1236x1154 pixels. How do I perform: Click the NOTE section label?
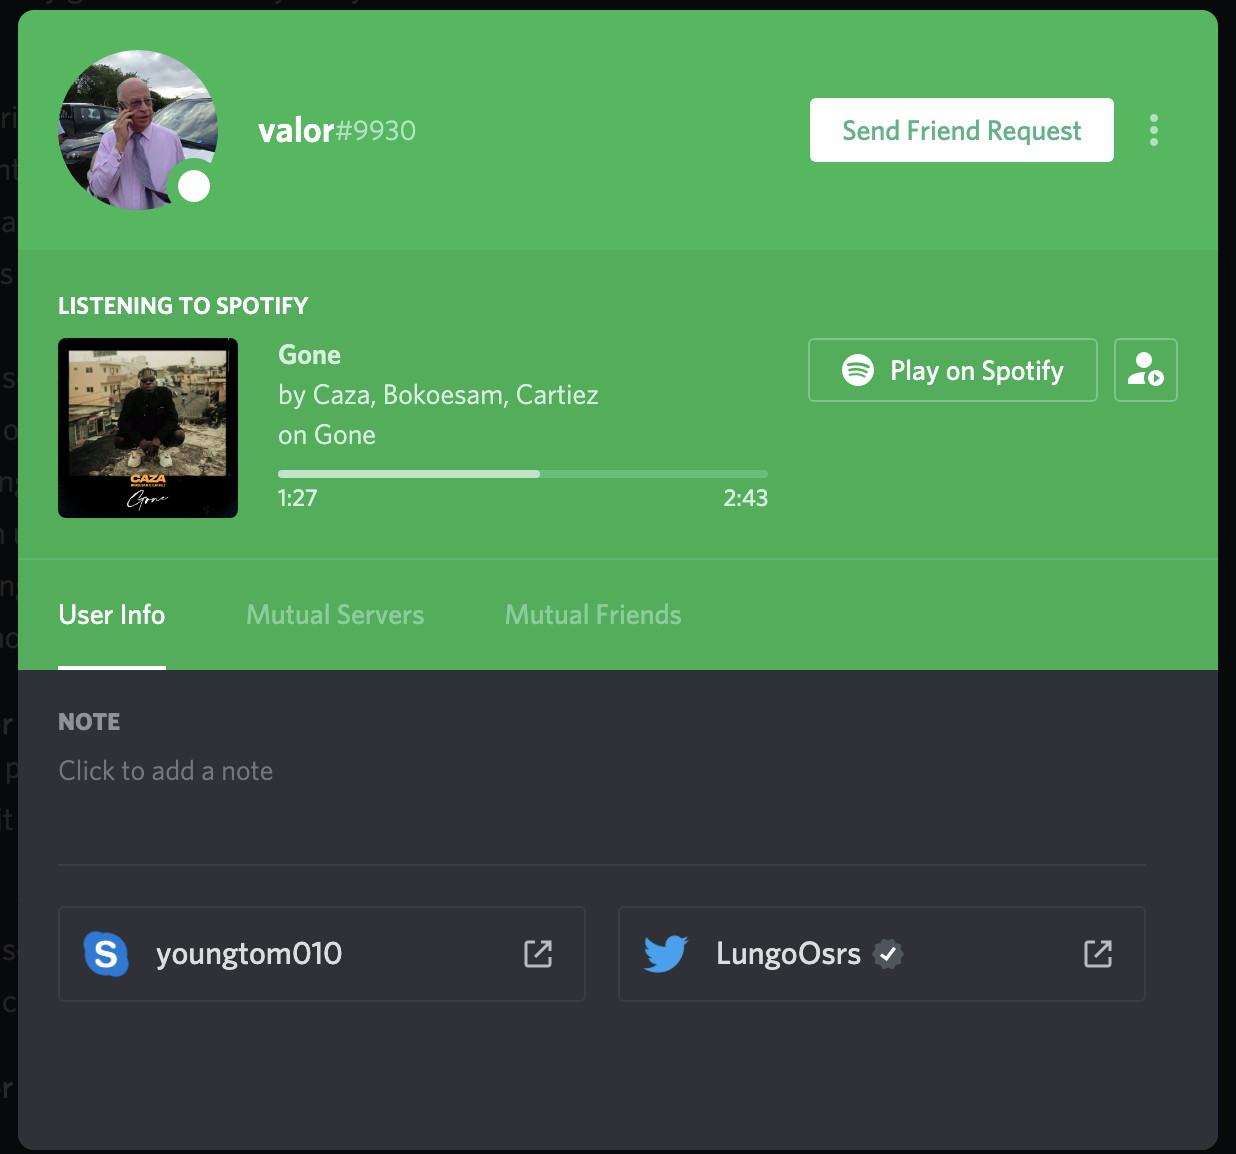tap(89, 722)
